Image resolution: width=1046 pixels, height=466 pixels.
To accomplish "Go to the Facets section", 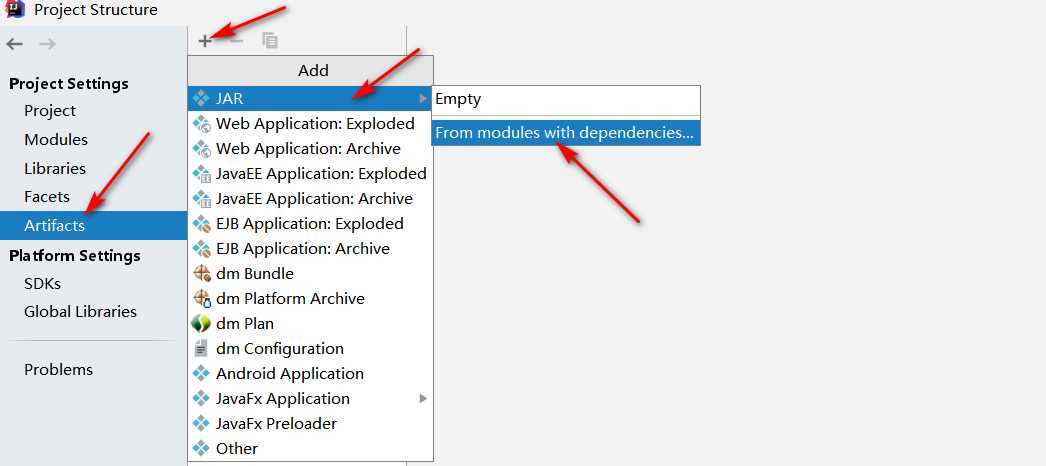I will (x=47, y=197).
